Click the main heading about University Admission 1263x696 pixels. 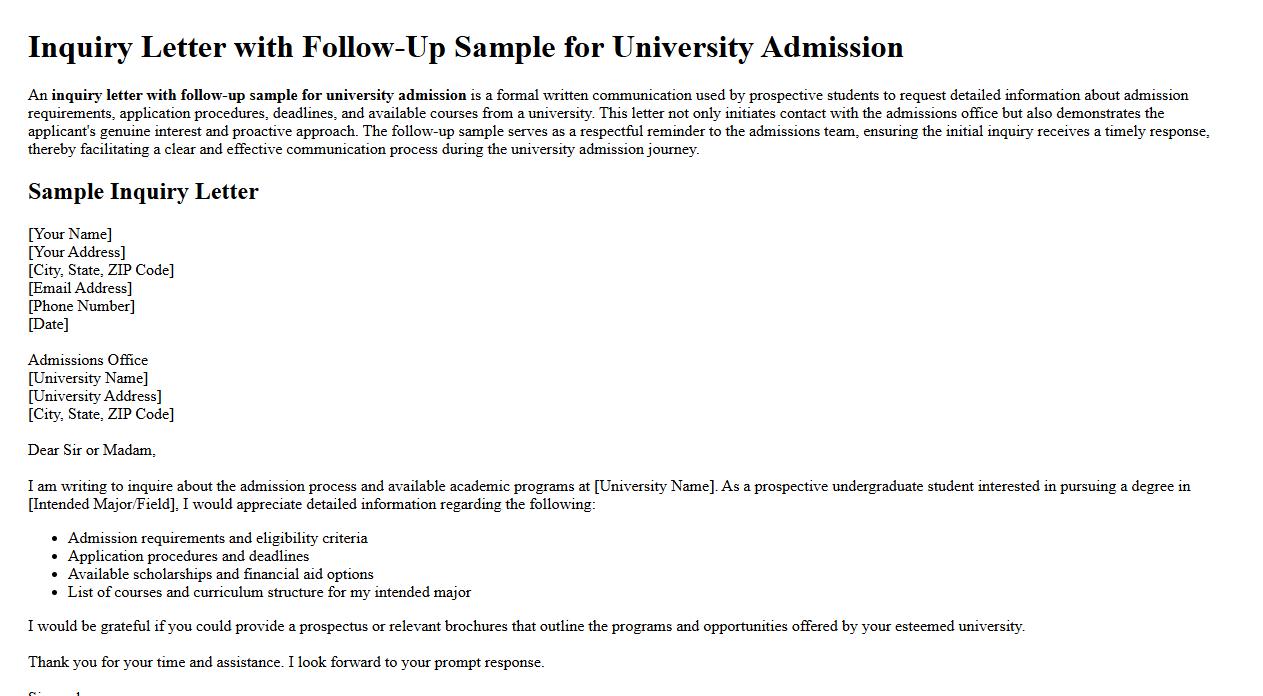(x=465, y=47)
